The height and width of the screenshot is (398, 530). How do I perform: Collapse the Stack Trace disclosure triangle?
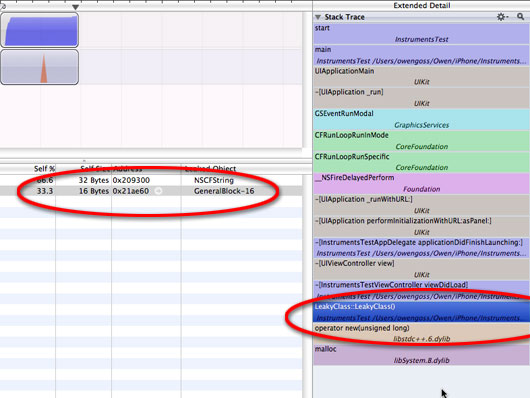click(x=318, y=17)
